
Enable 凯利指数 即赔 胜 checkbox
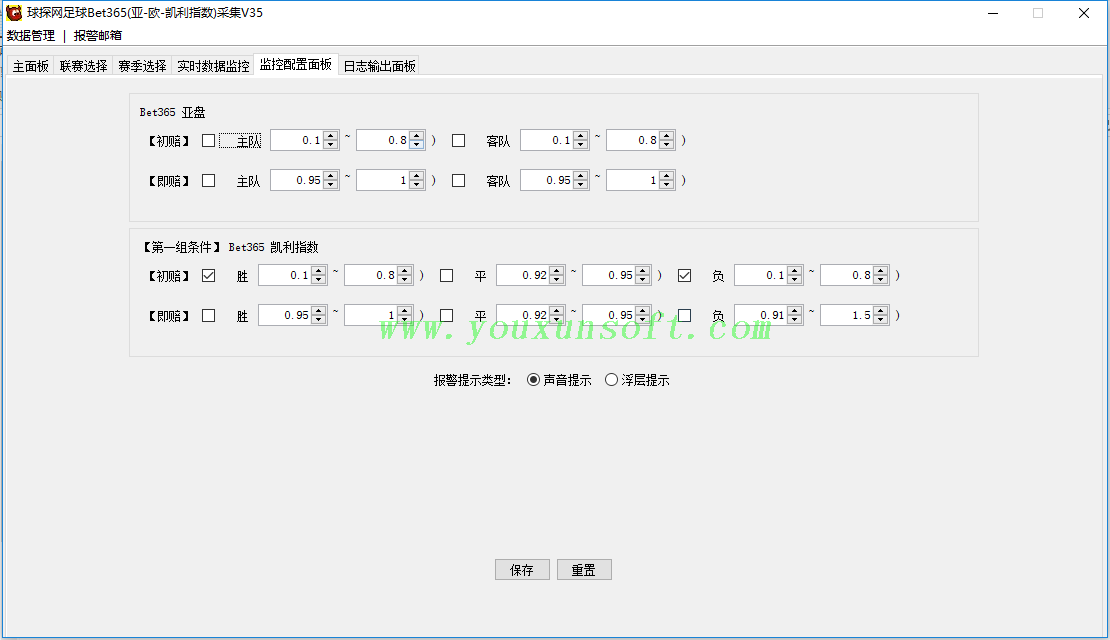(208, 315)
